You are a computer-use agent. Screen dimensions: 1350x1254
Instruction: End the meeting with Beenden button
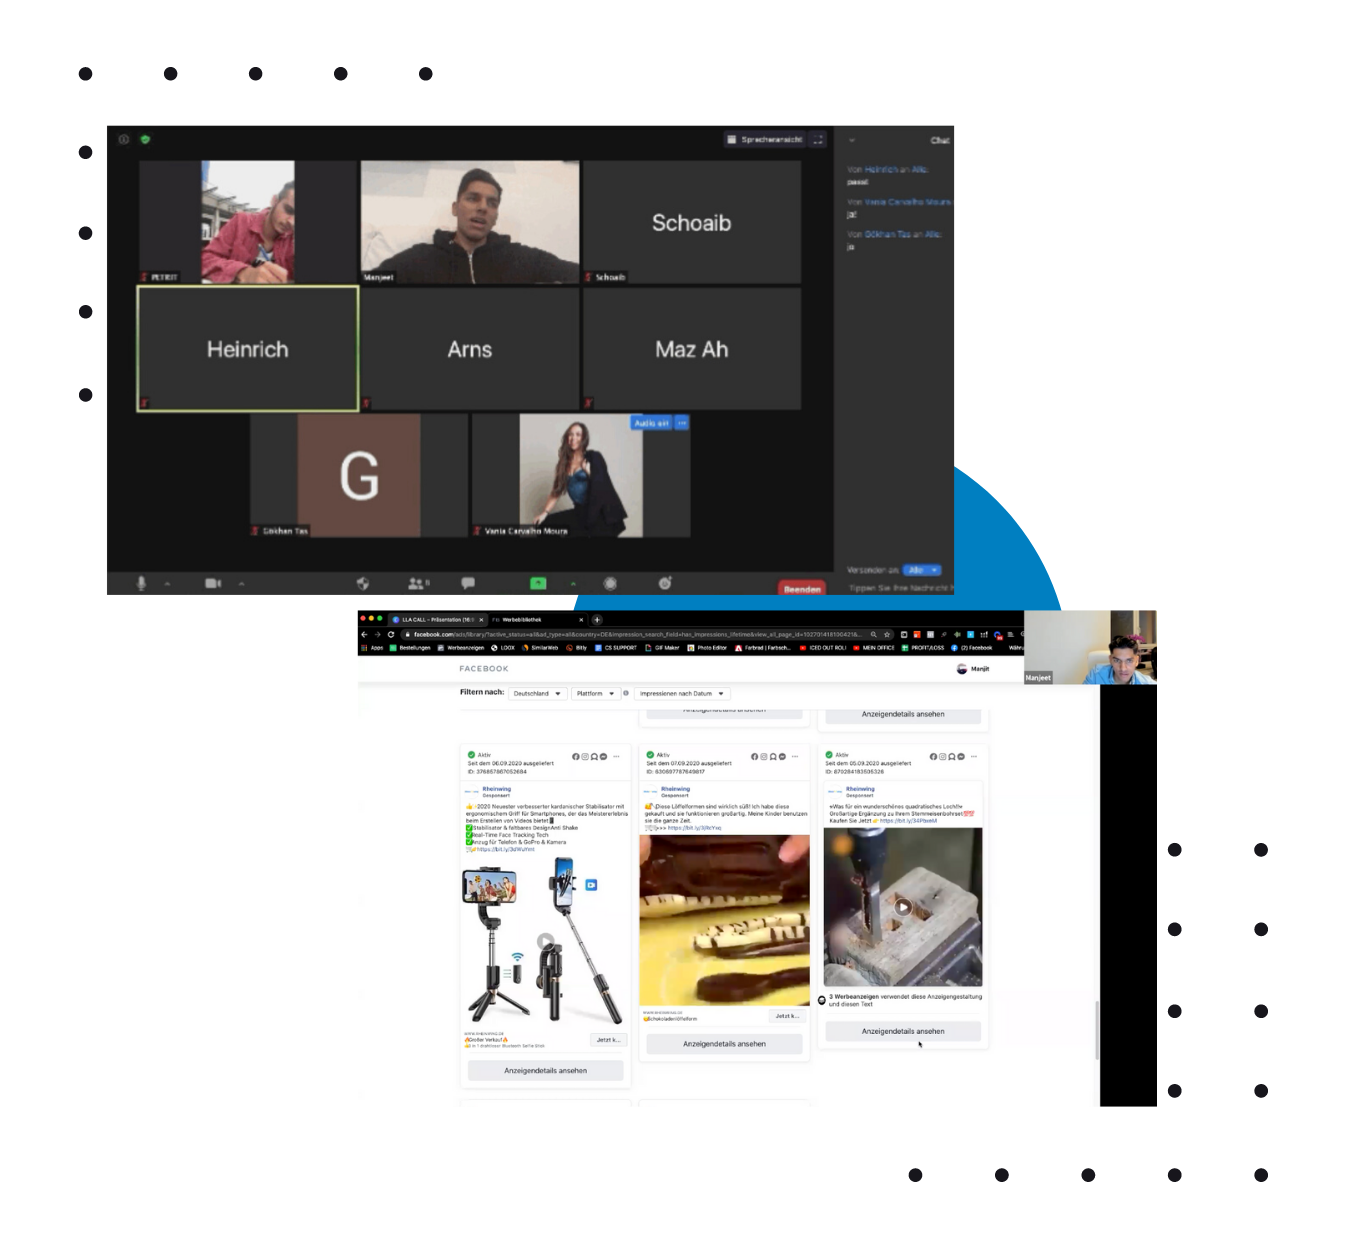click(802, 588)
